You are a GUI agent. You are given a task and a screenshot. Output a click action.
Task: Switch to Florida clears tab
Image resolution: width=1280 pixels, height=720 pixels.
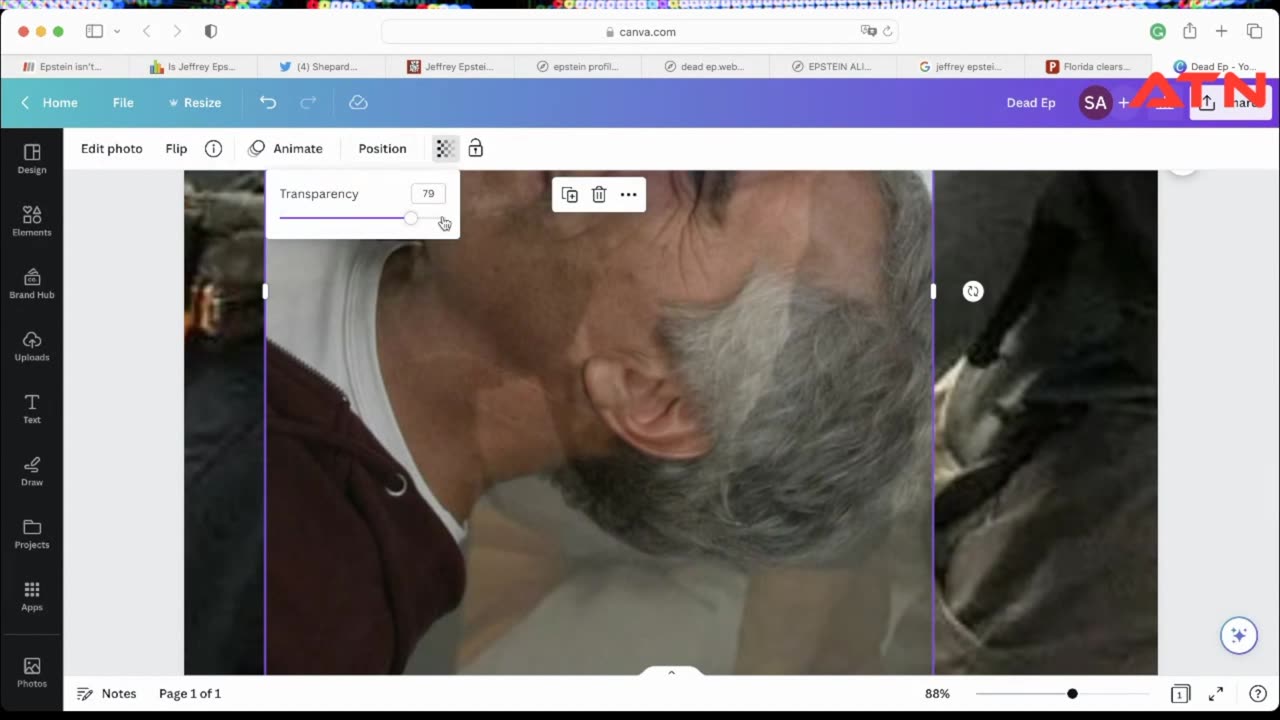tap(1089, 67)
